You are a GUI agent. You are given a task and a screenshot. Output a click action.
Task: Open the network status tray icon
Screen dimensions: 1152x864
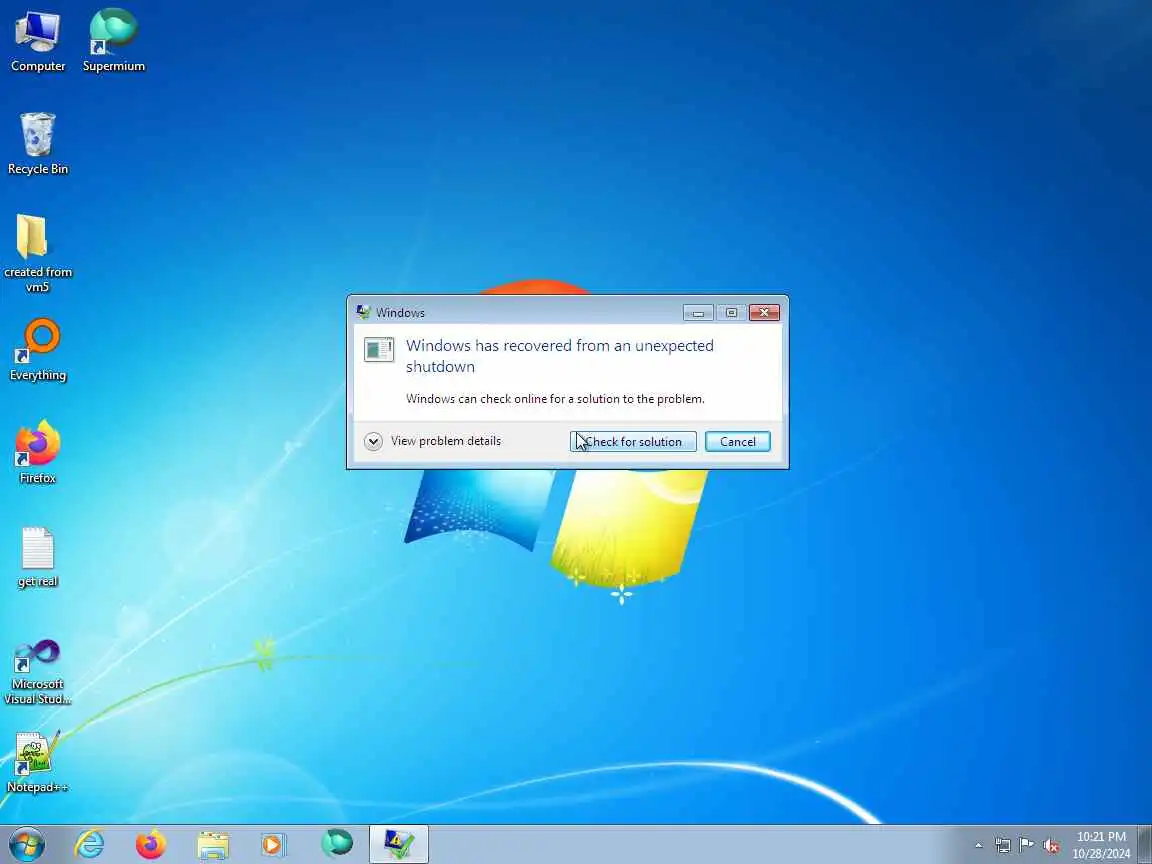[1003, 846]
